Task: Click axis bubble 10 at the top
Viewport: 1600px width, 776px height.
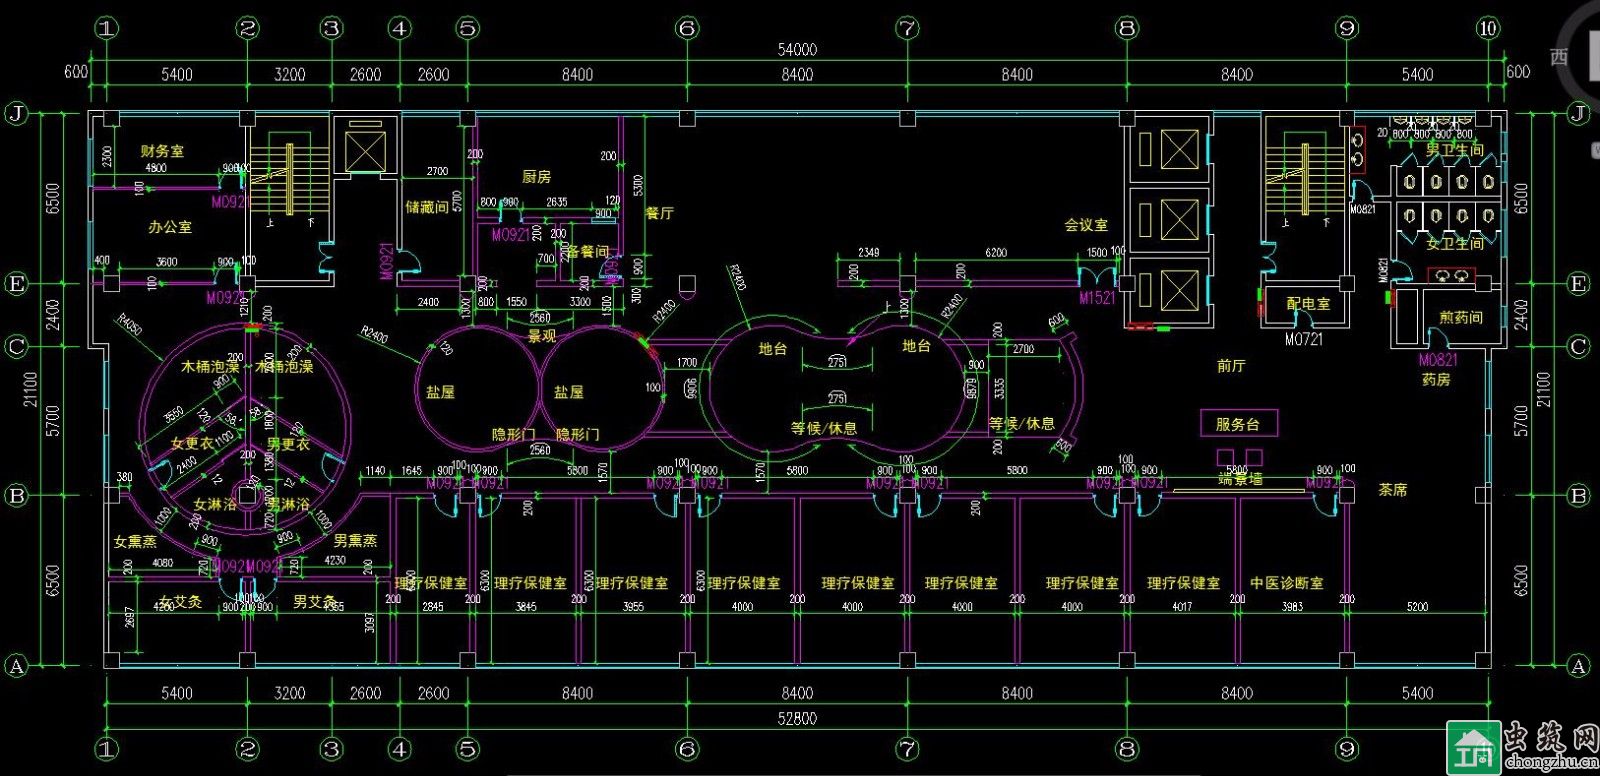Action: pos(1488,28)
